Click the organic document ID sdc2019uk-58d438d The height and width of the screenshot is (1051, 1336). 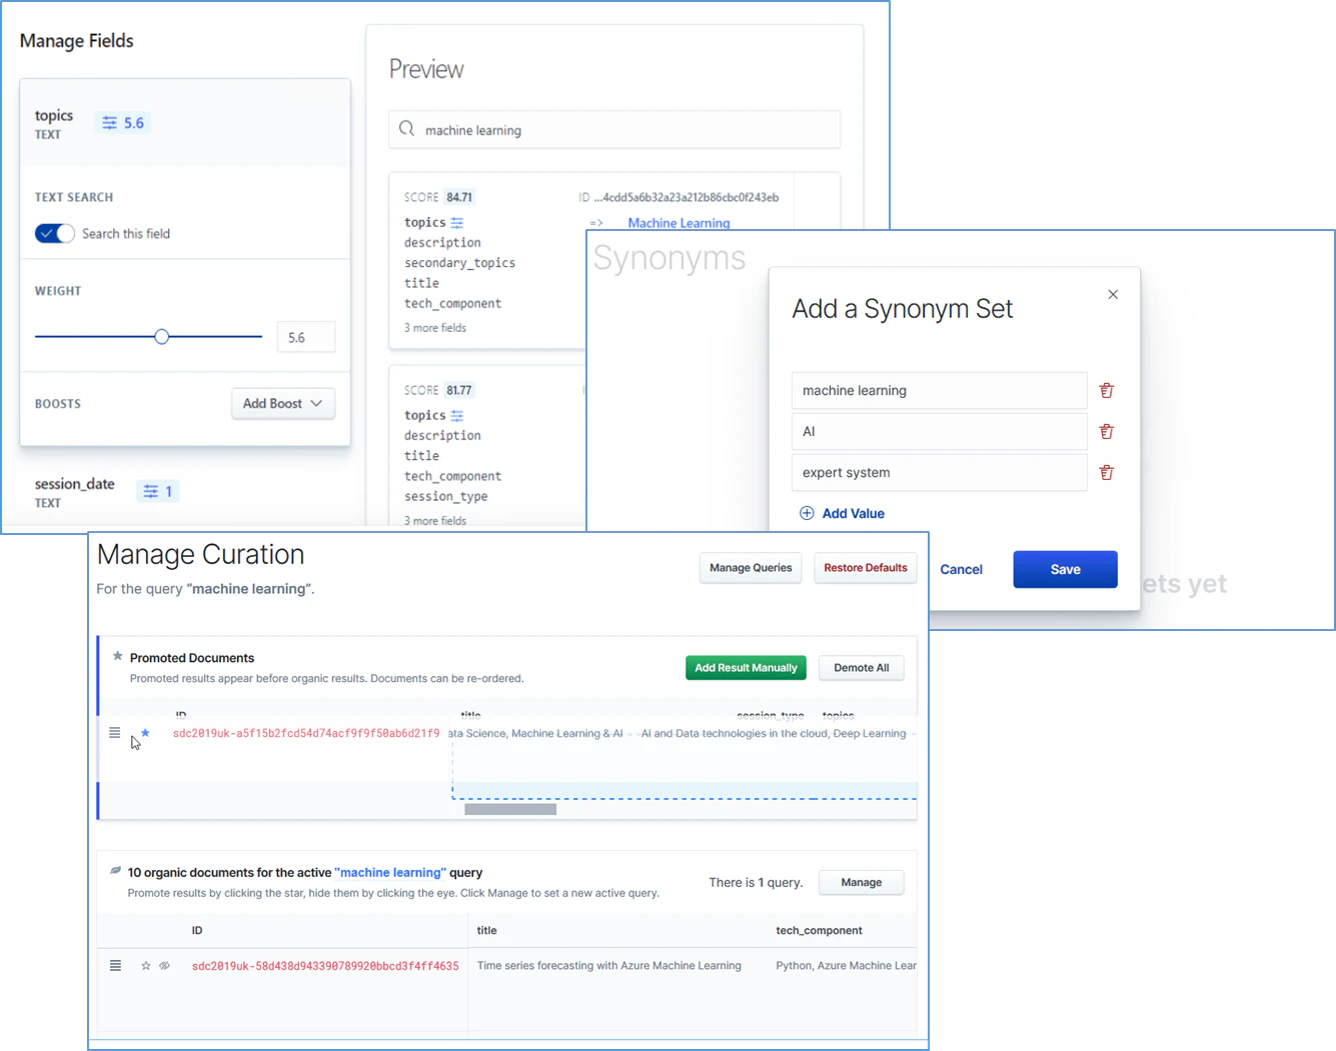tap(325, 966)
